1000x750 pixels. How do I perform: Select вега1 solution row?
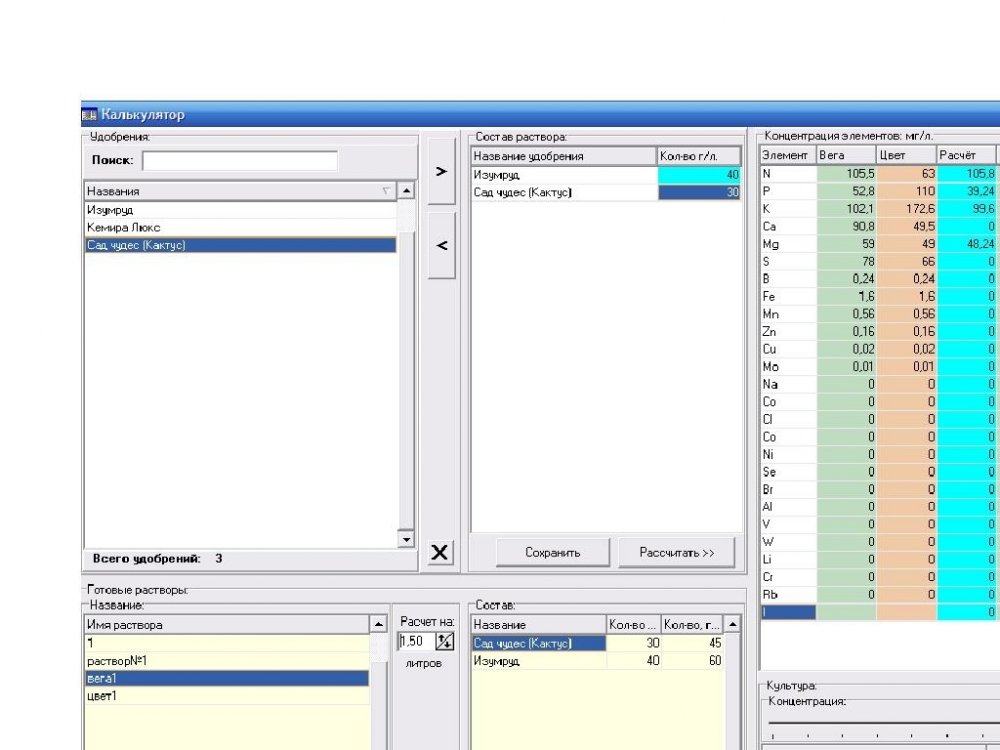[227, 679]
